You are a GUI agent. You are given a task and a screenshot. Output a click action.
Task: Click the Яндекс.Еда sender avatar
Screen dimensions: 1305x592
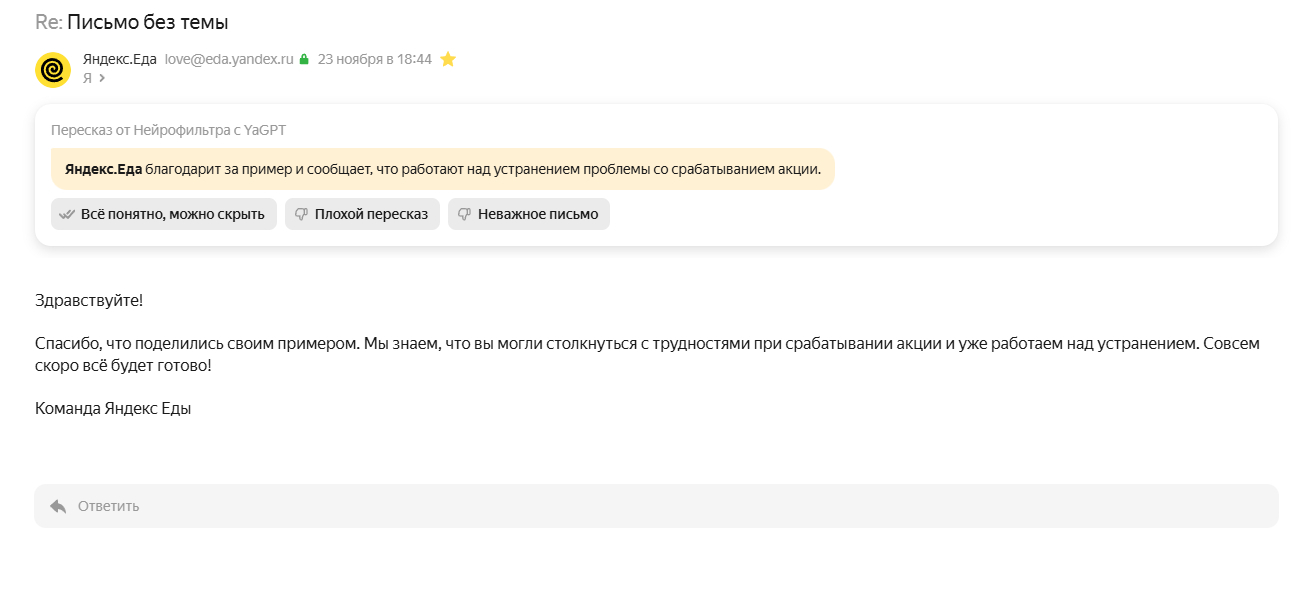(x=52, y=70)
